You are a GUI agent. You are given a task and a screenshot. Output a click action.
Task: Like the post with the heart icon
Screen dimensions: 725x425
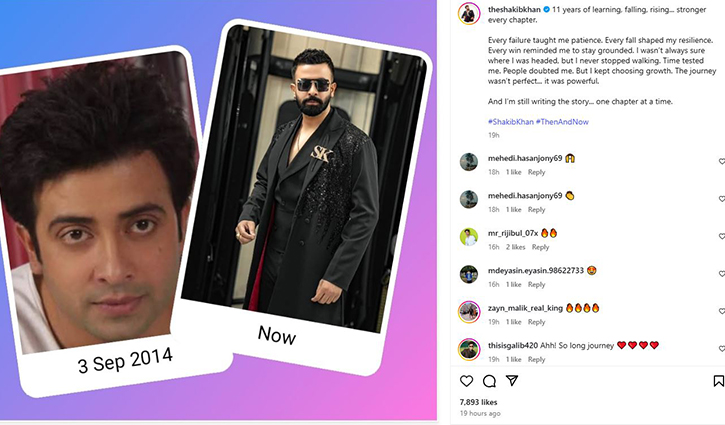(x=466, y=381)
